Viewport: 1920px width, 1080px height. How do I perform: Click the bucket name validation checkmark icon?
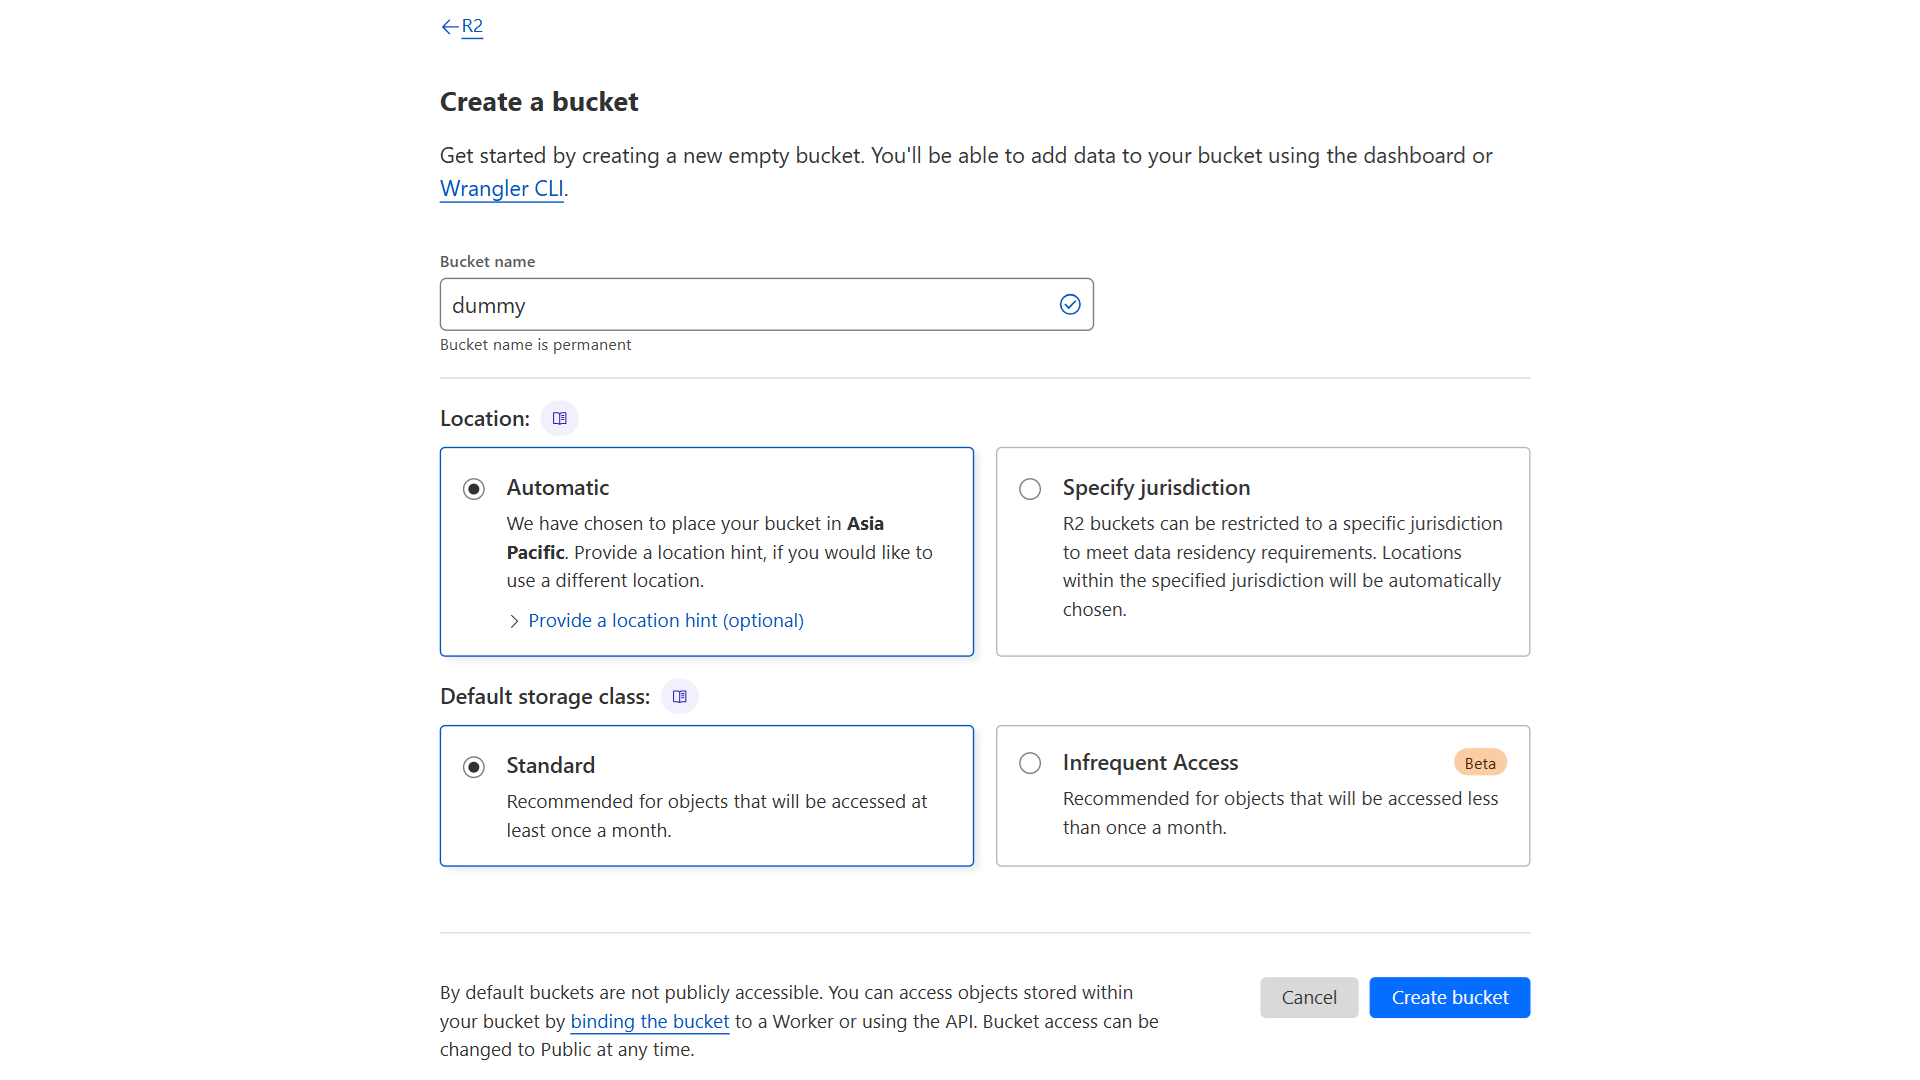1070,305
